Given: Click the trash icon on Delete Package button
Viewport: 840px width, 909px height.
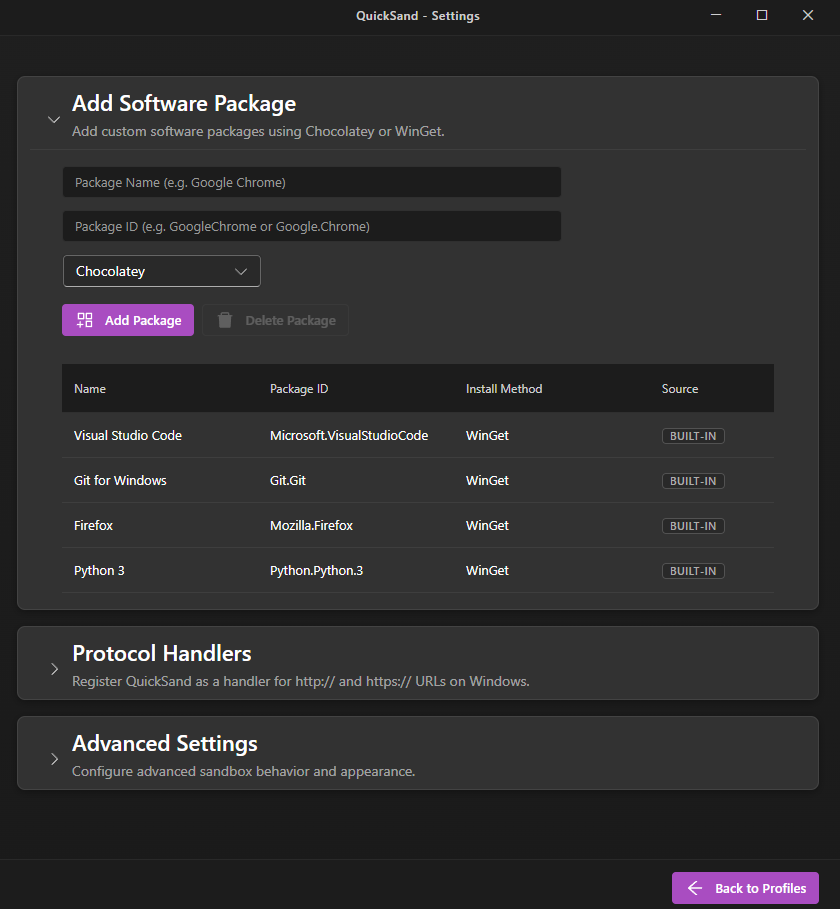Looking at the screenshot, I should click(x=223, y=320).
